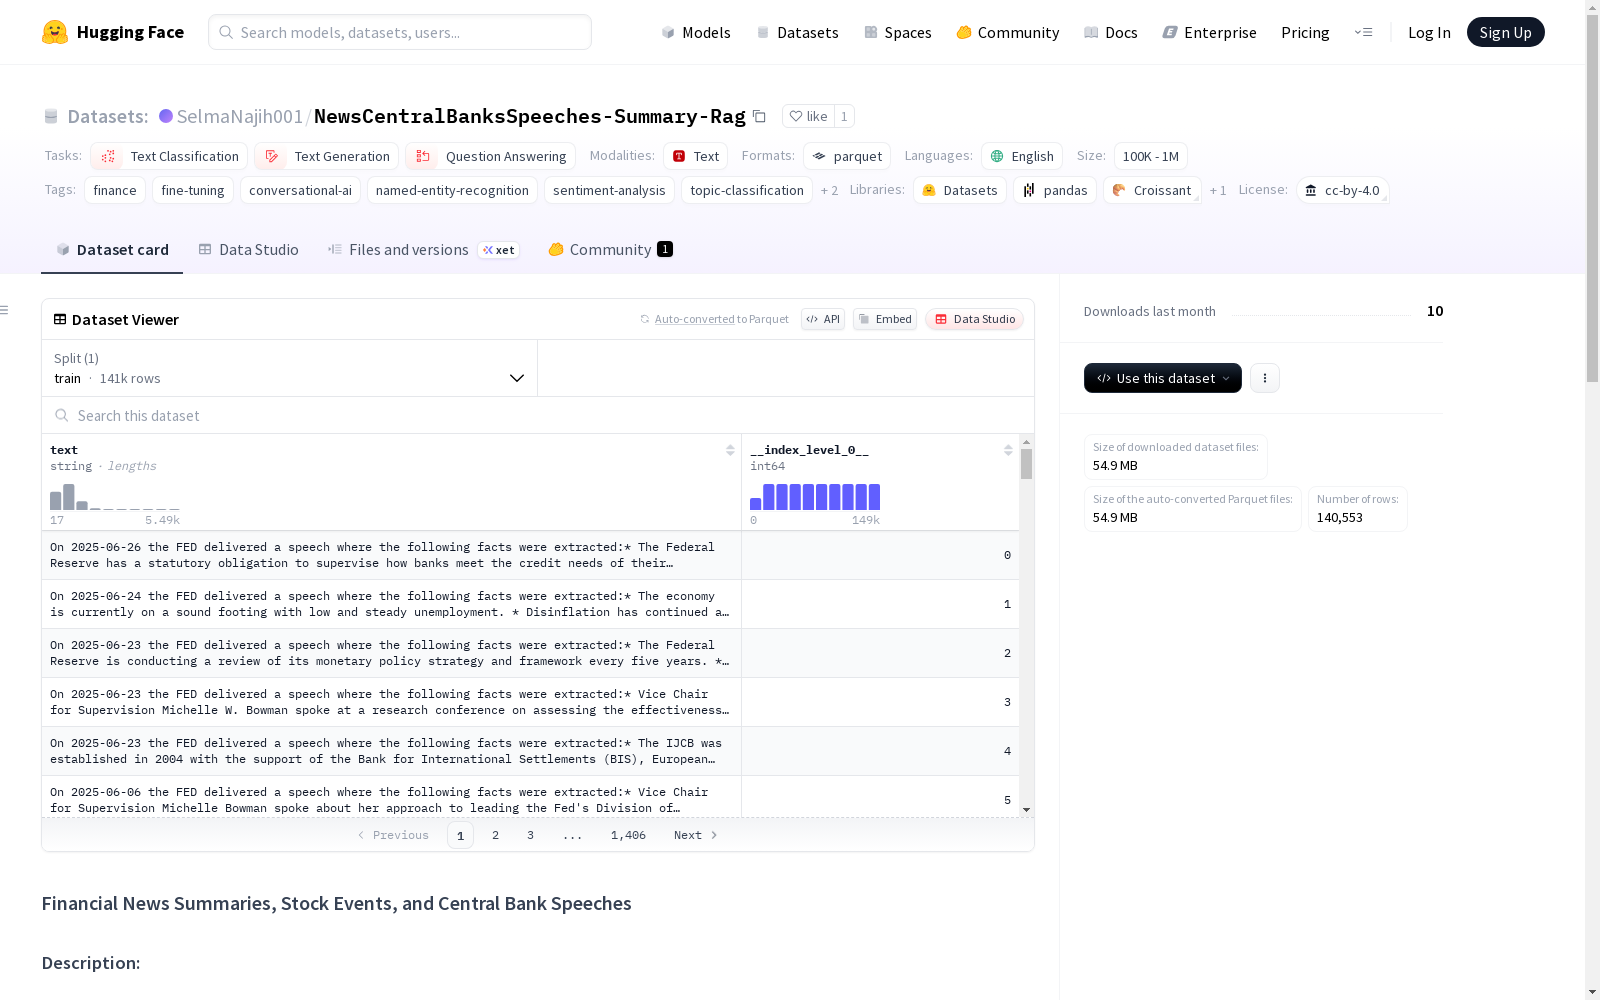Copy the dataset name with copy icon
Viewport: 1600px width, 1000px height.
[760, 116]
